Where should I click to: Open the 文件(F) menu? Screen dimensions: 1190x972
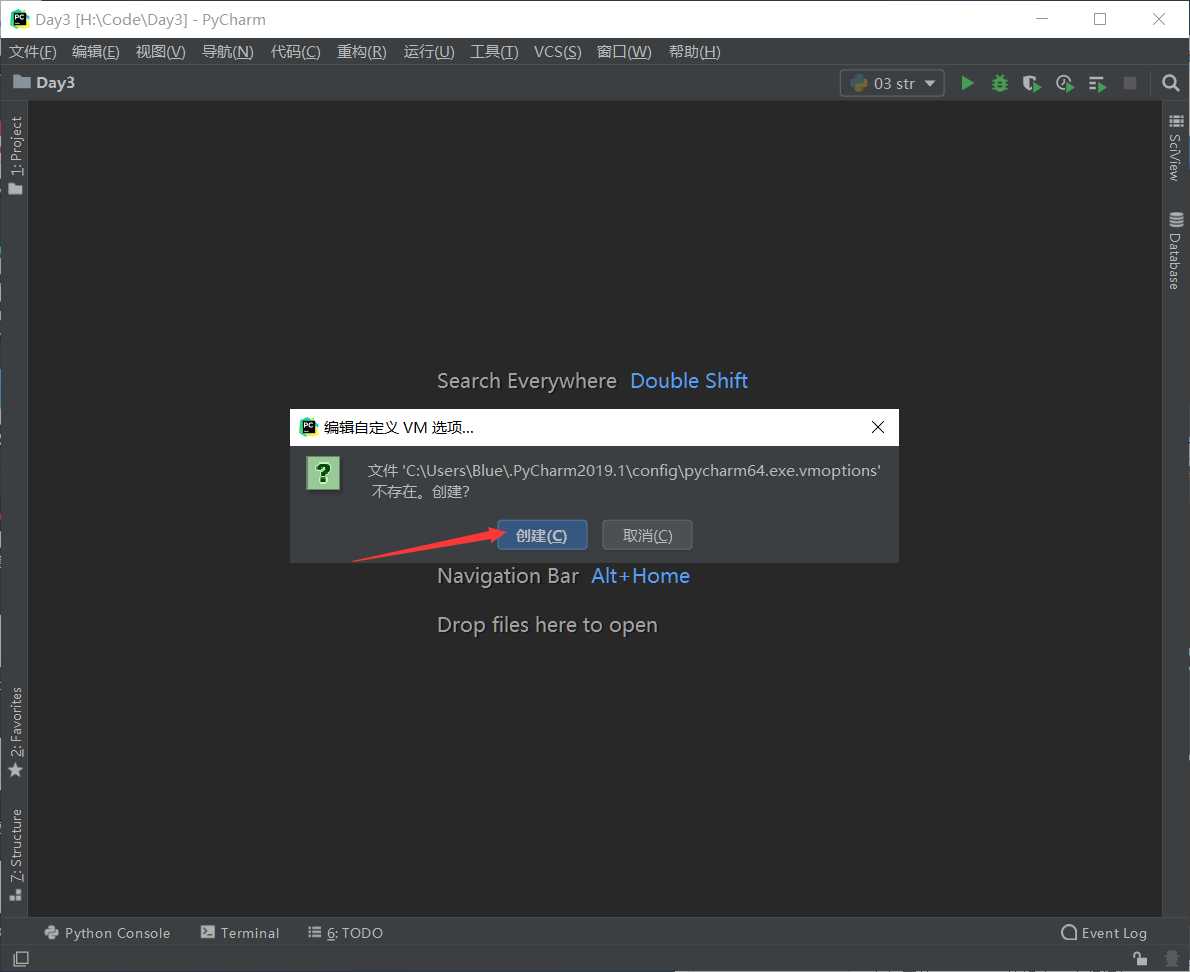33,52
